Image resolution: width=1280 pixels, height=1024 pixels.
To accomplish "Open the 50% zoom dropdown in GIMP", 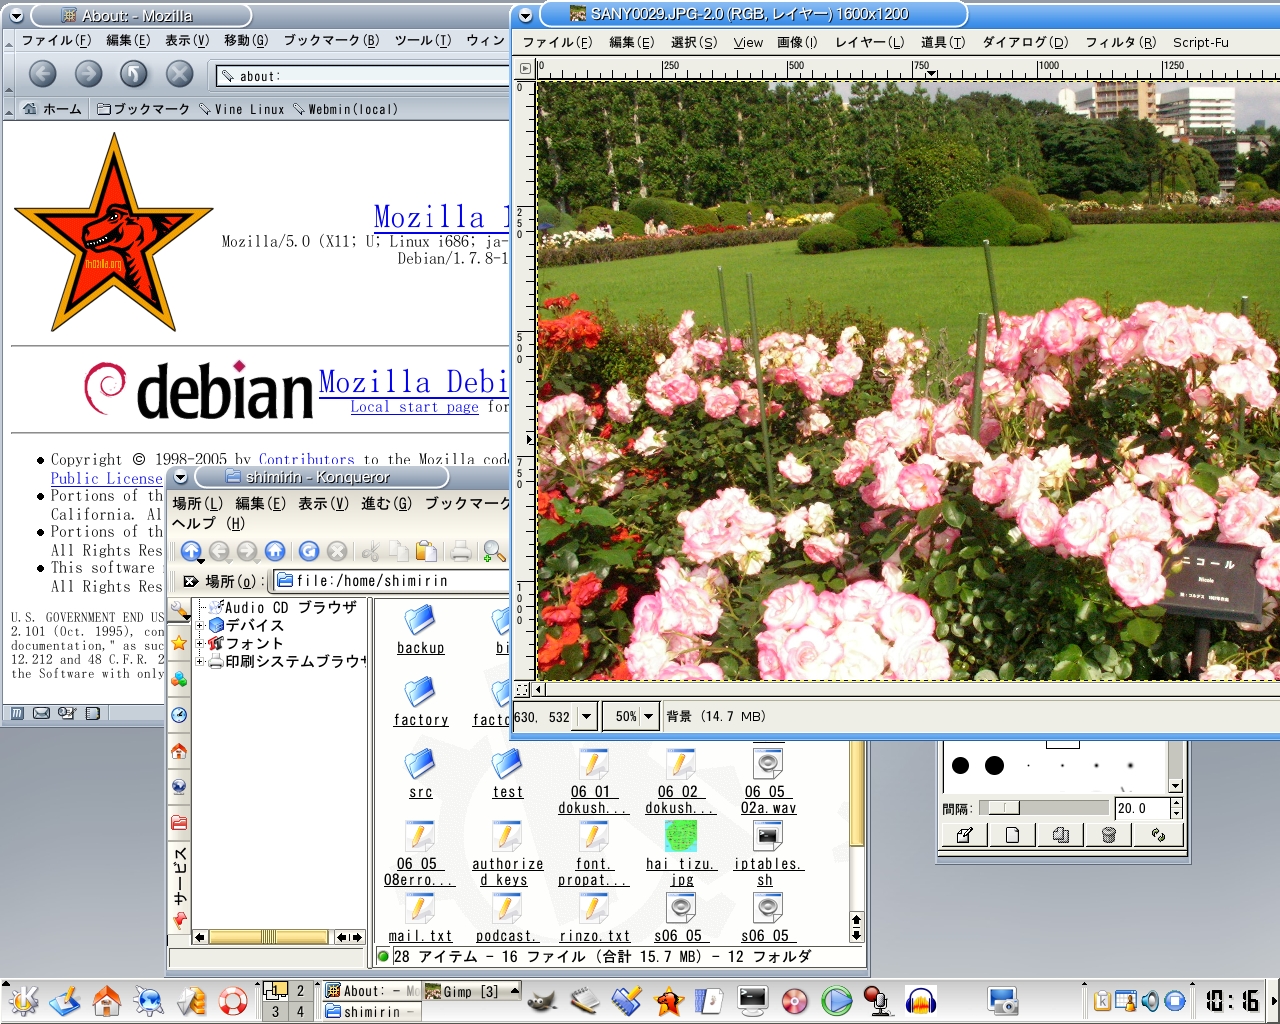I will click(x=649, y=716).
